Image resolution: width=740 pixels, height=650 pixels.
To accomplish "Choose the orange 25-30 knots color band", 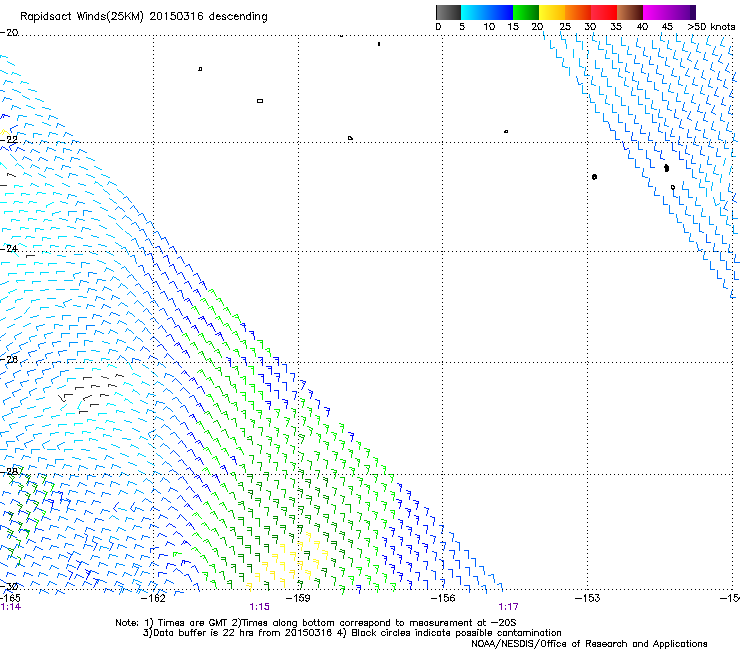I will pos(578,12).
